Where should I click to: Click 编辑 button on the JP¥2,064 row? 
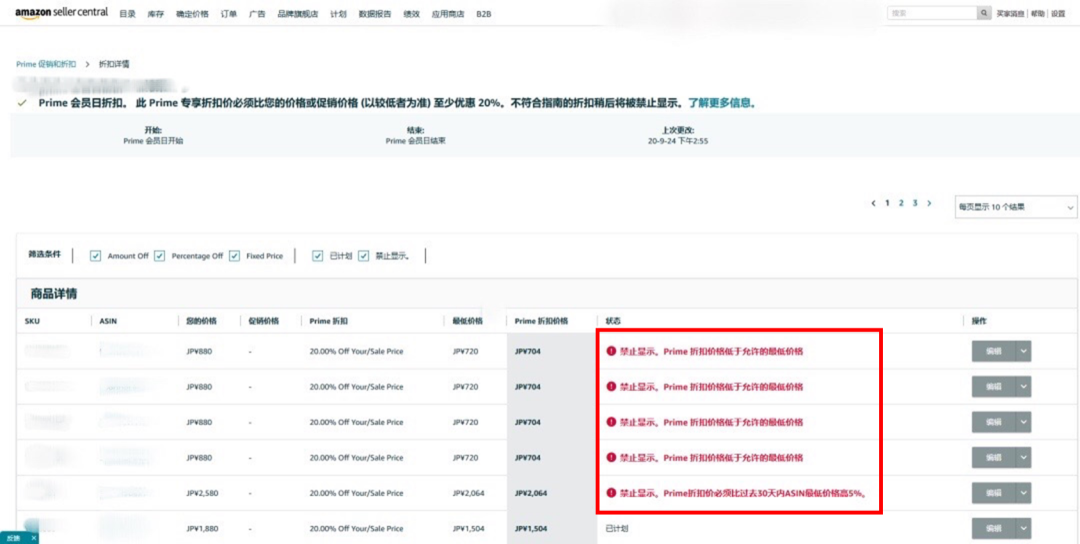tap(992, 492)
